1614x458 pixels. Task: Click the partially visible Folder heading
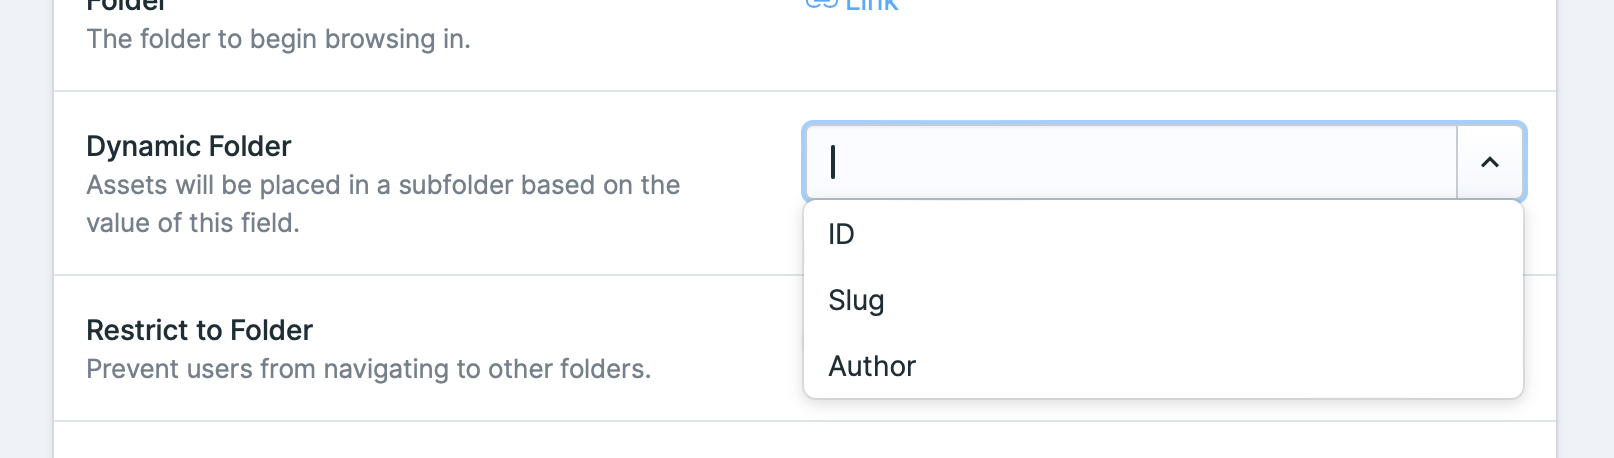click(126, 5)
